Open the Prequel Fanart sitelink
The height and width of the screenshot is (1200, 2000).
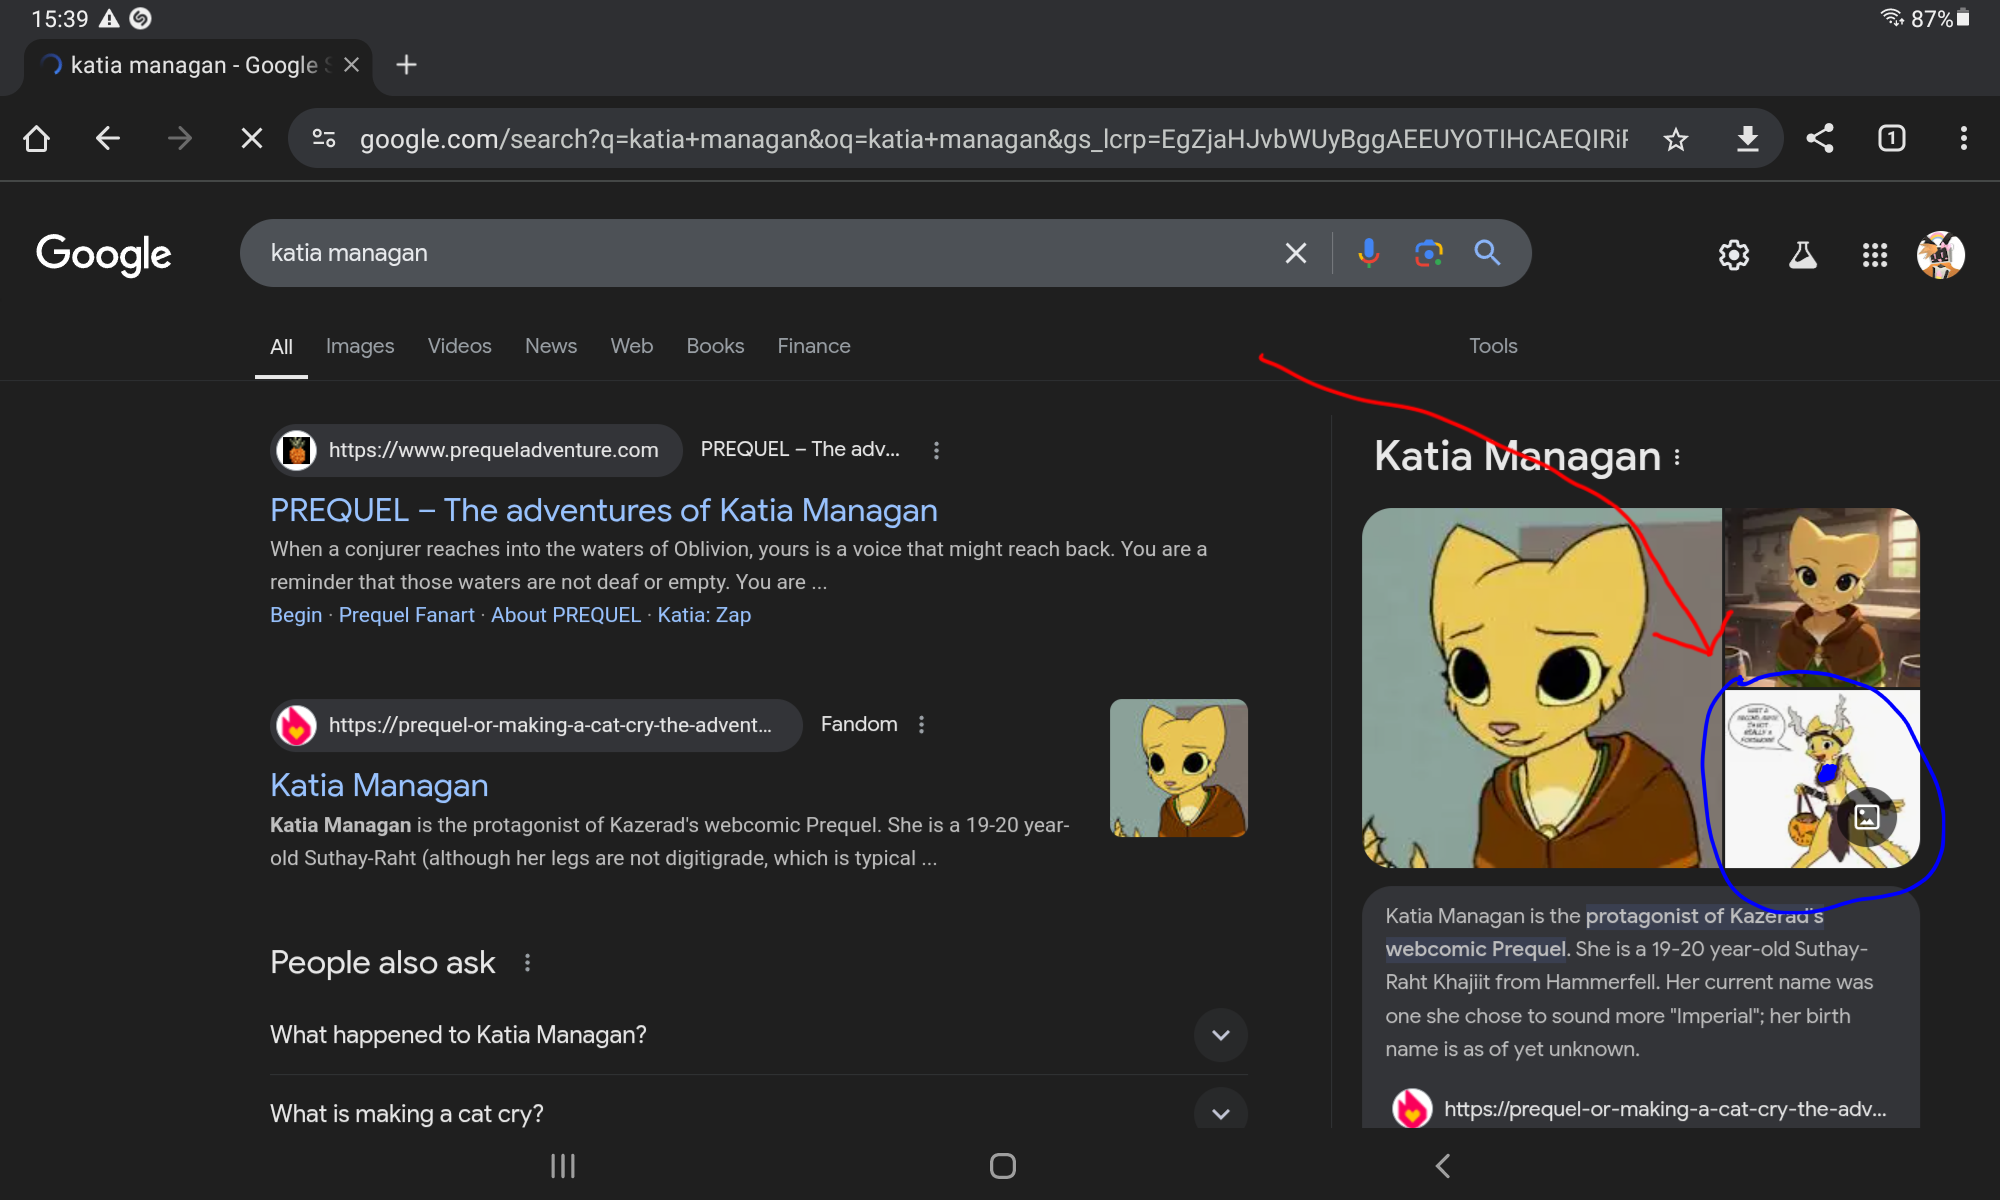[x=406, y=615]
